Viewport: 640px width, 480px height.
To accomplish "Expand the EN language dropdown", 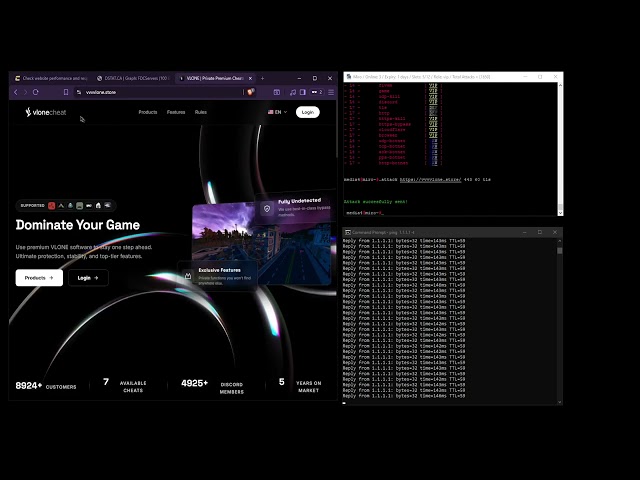I will 278,112.
